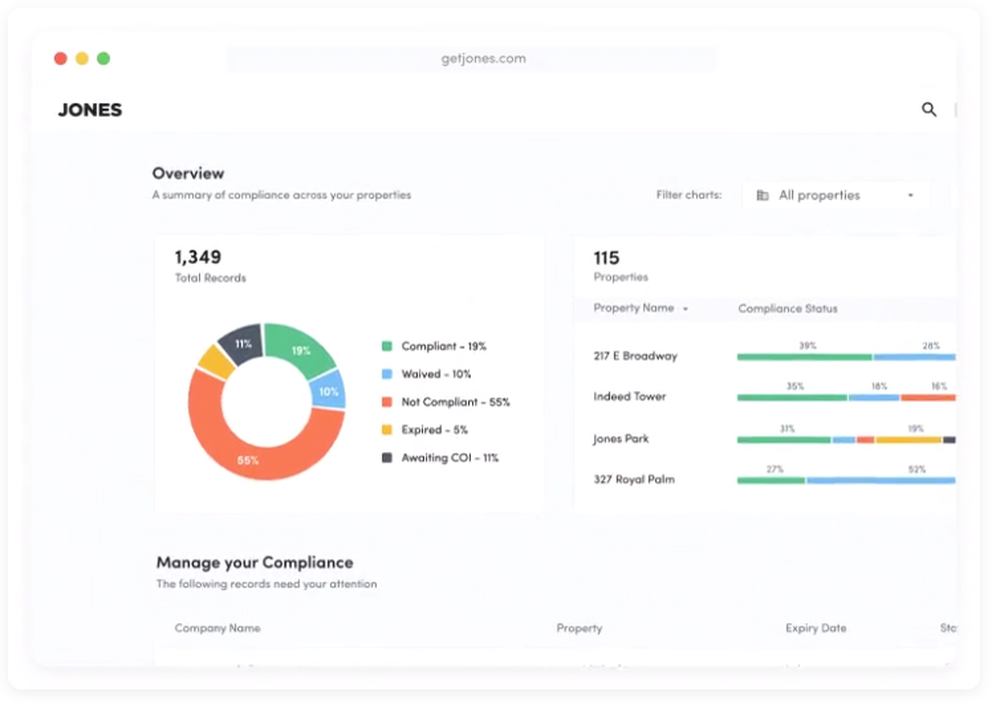Click the orange Not Compliant legend swatch

(386, 402)
